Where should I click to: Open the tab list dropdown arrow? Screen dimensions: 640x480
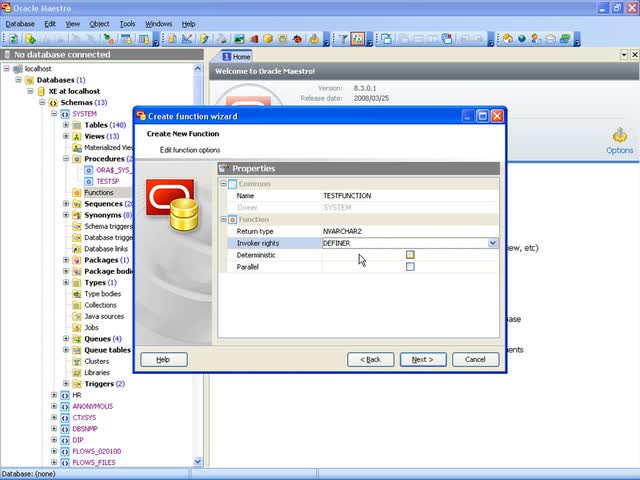(624, 54)
